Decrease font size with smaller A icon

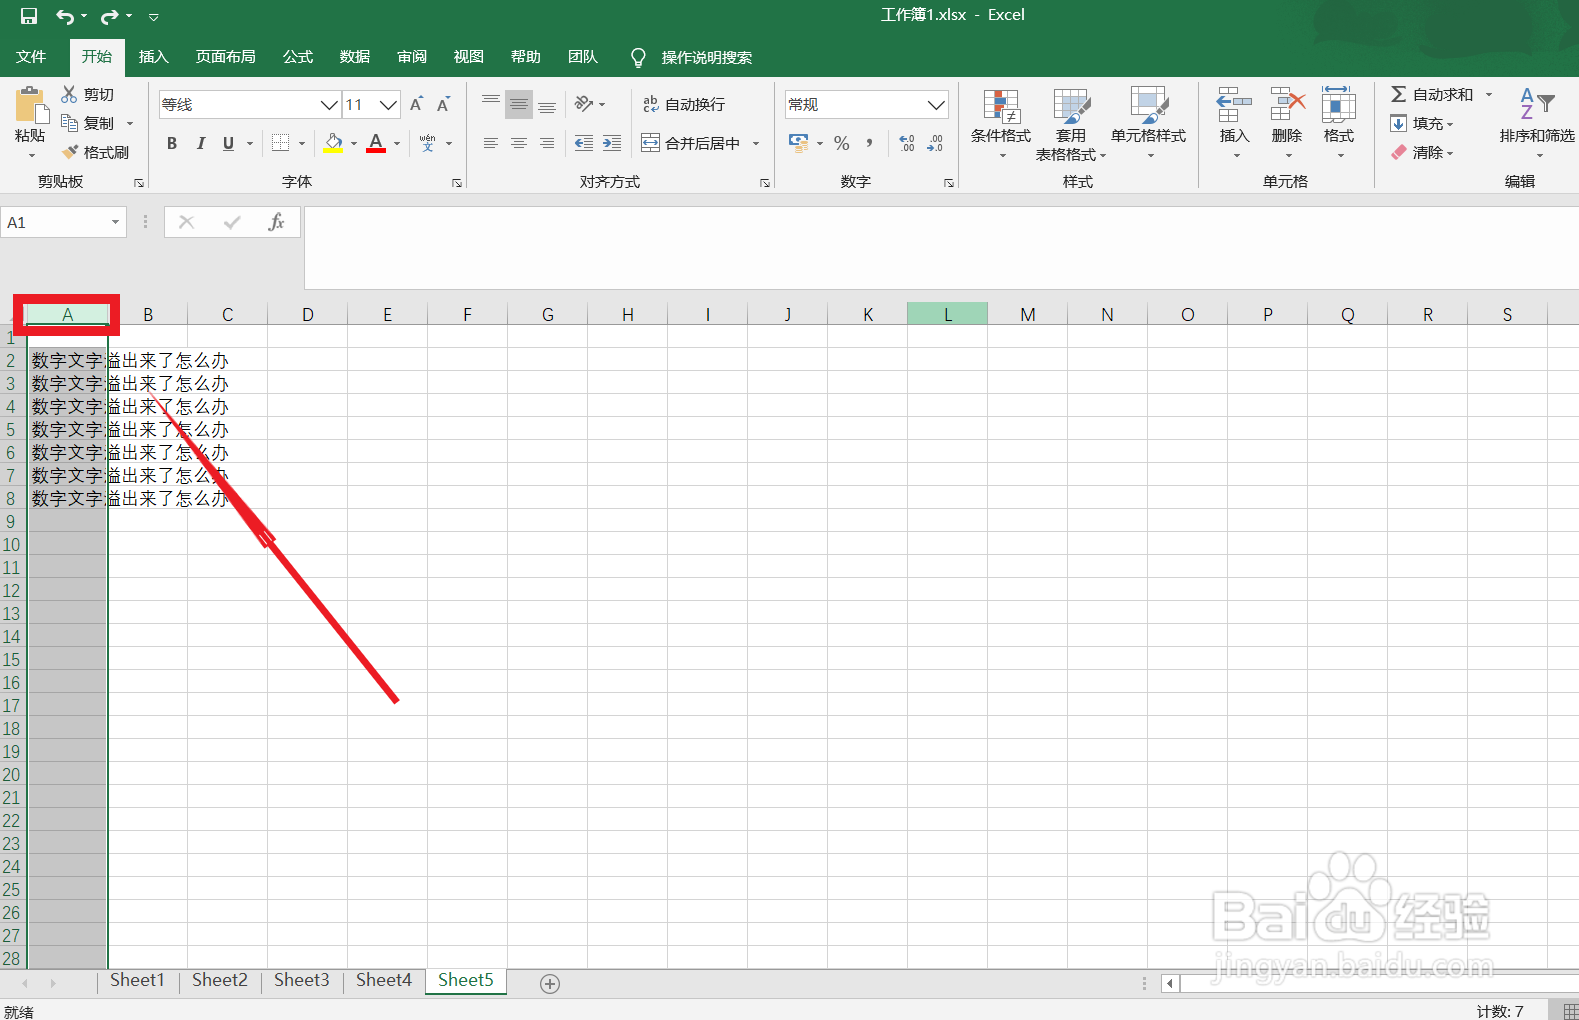click(443, 104)
